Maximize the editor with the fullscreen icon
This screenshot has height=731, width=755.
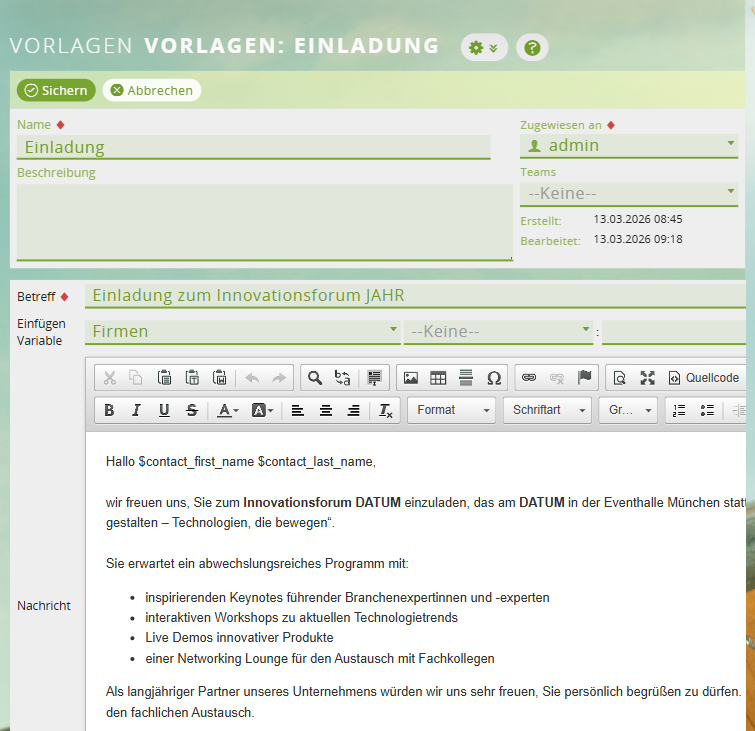click(647, 378)
